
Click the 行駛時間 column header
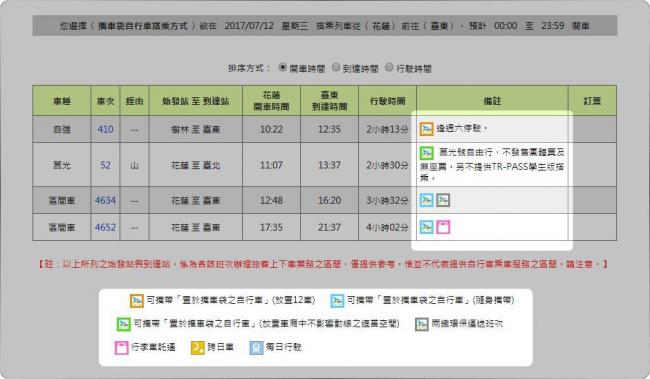(x=387, y=101)
